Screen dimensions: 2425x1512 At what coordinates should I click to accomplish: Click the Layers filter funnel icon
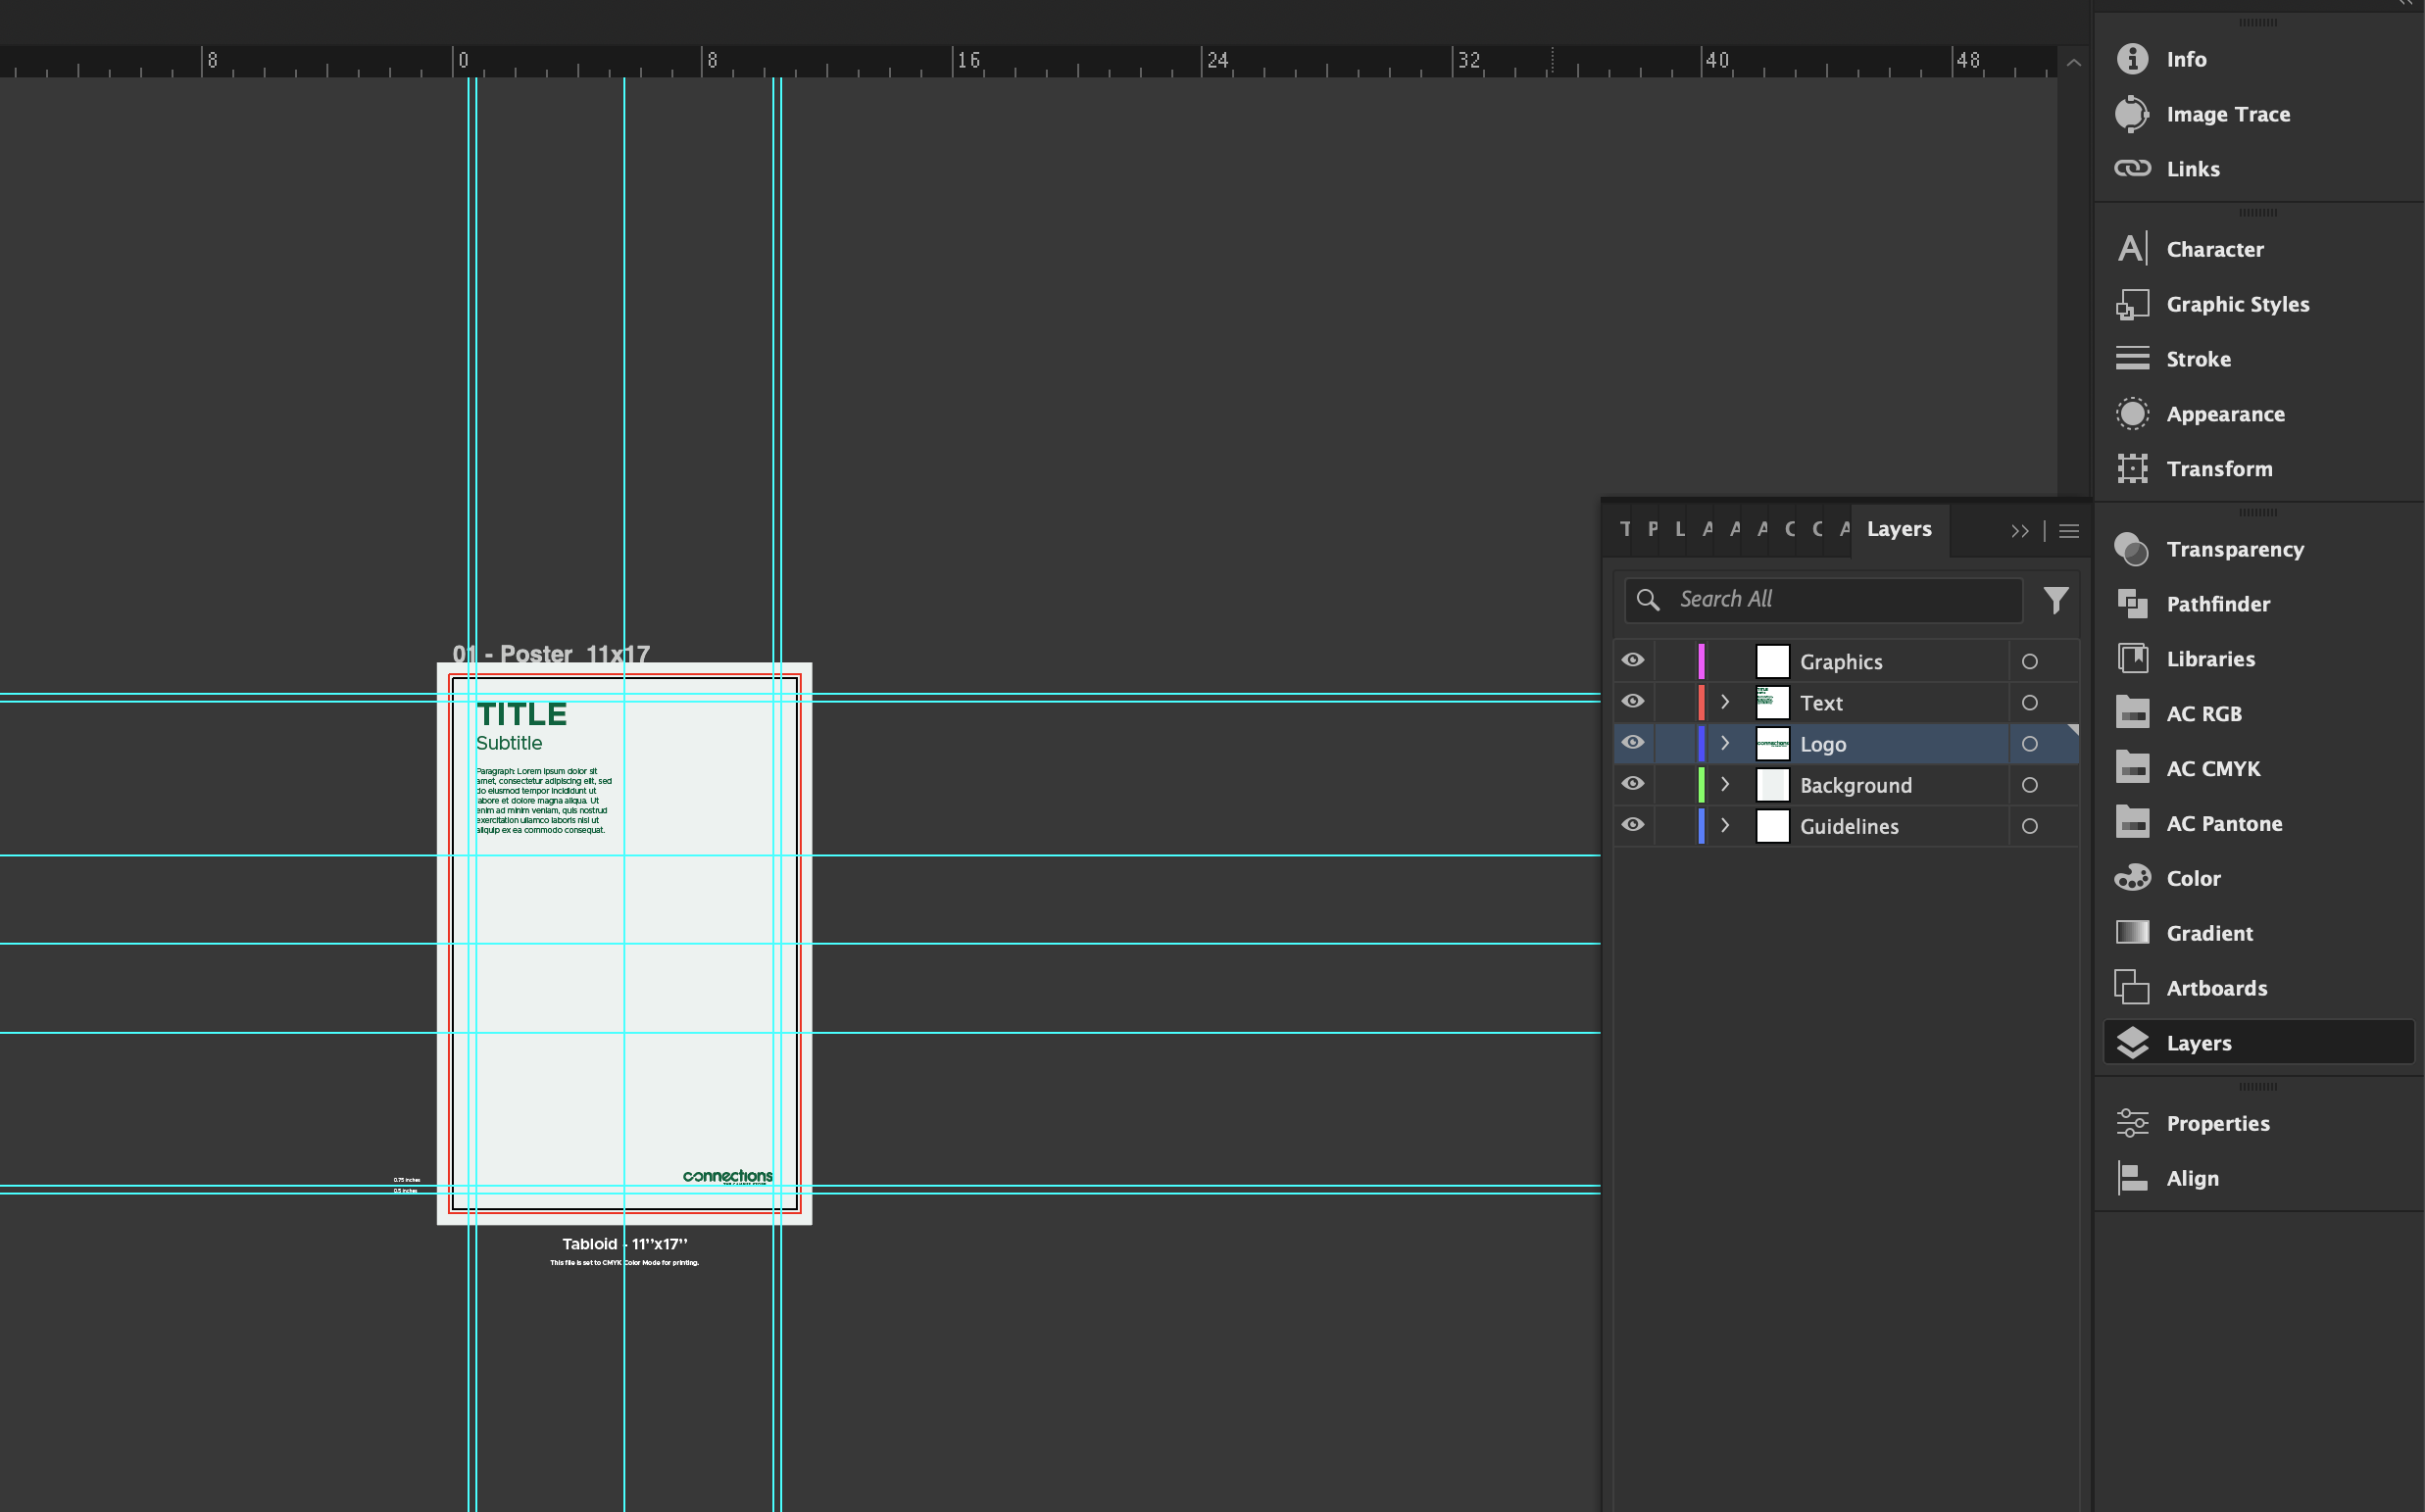(2055, 600)
